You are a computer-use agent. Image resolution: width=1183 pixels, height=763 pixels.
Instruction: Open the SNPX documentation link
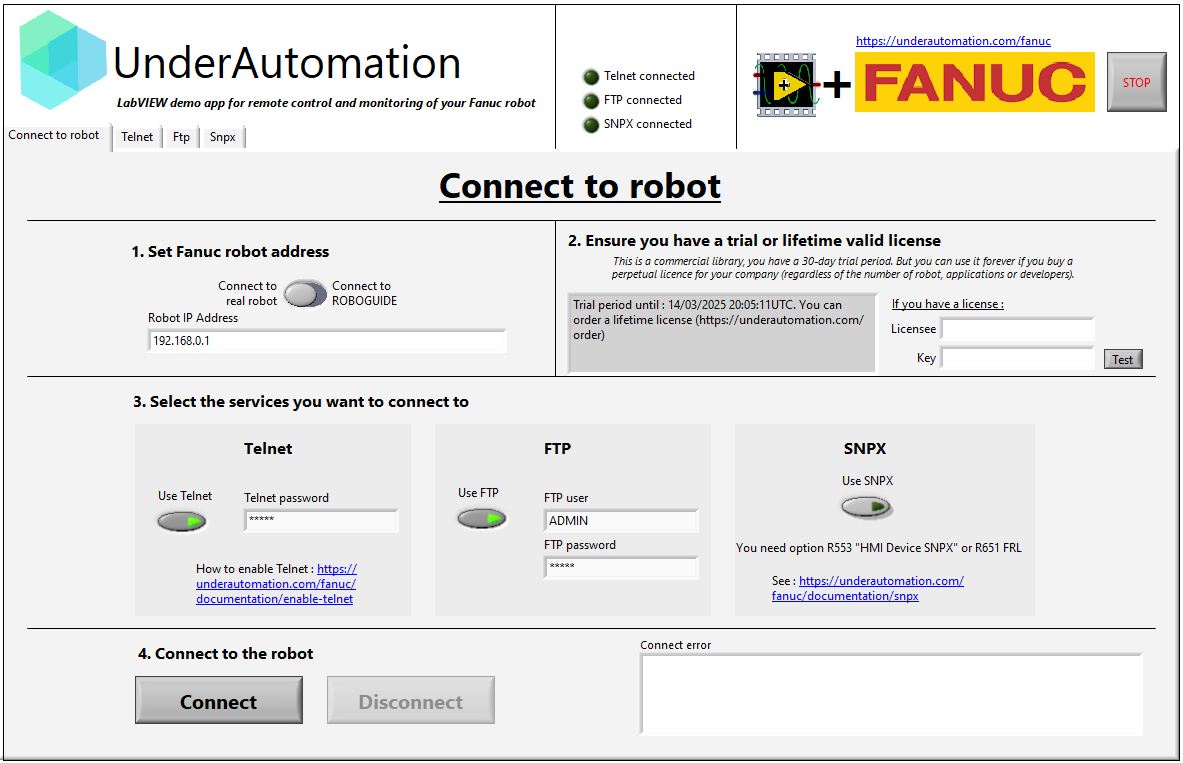tap(868, 589)
